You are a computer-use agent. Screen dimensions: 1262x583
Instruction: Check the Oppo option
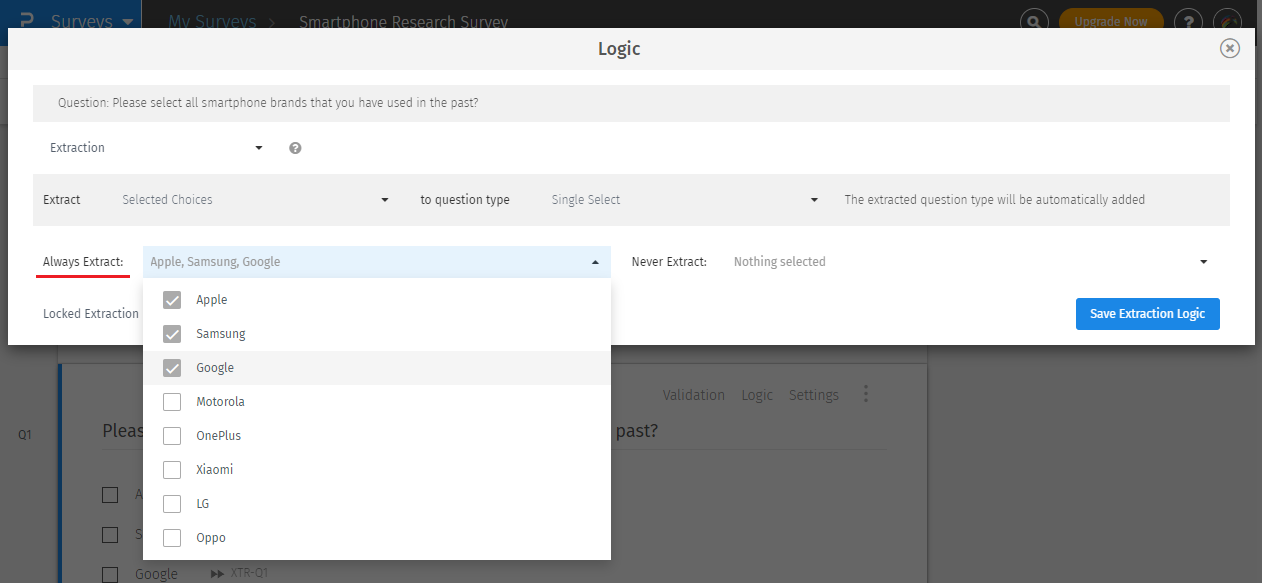pyautogui.click(x=172, y=538)
